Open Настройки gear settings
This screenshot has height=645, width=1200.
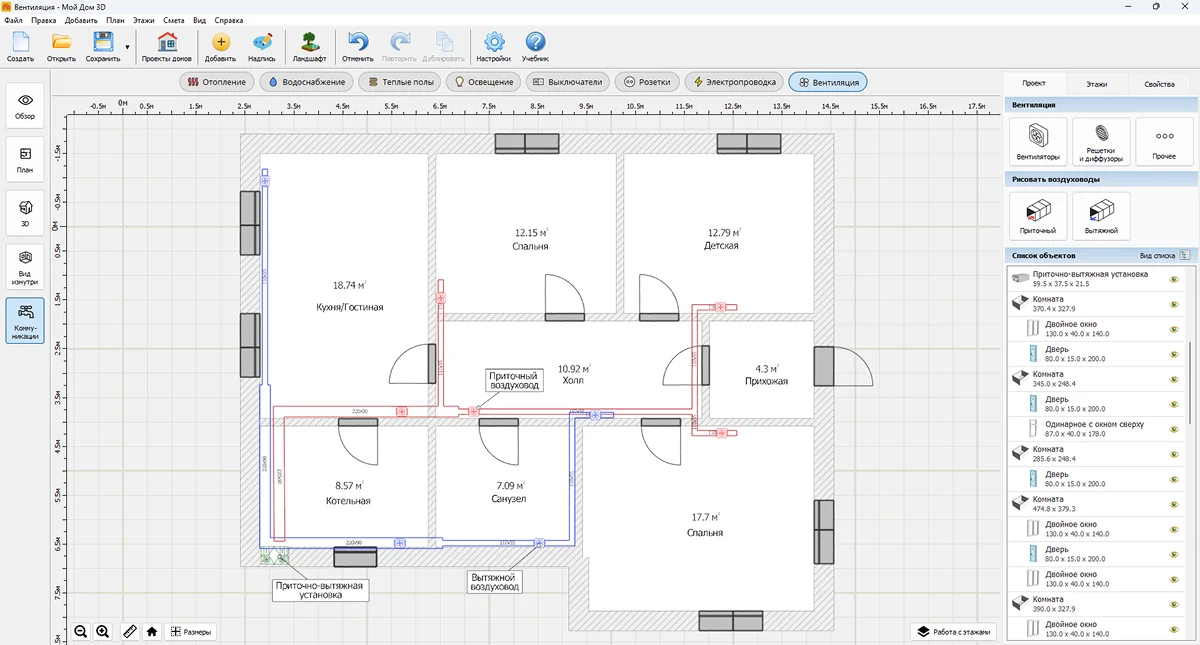coord(494,47)
